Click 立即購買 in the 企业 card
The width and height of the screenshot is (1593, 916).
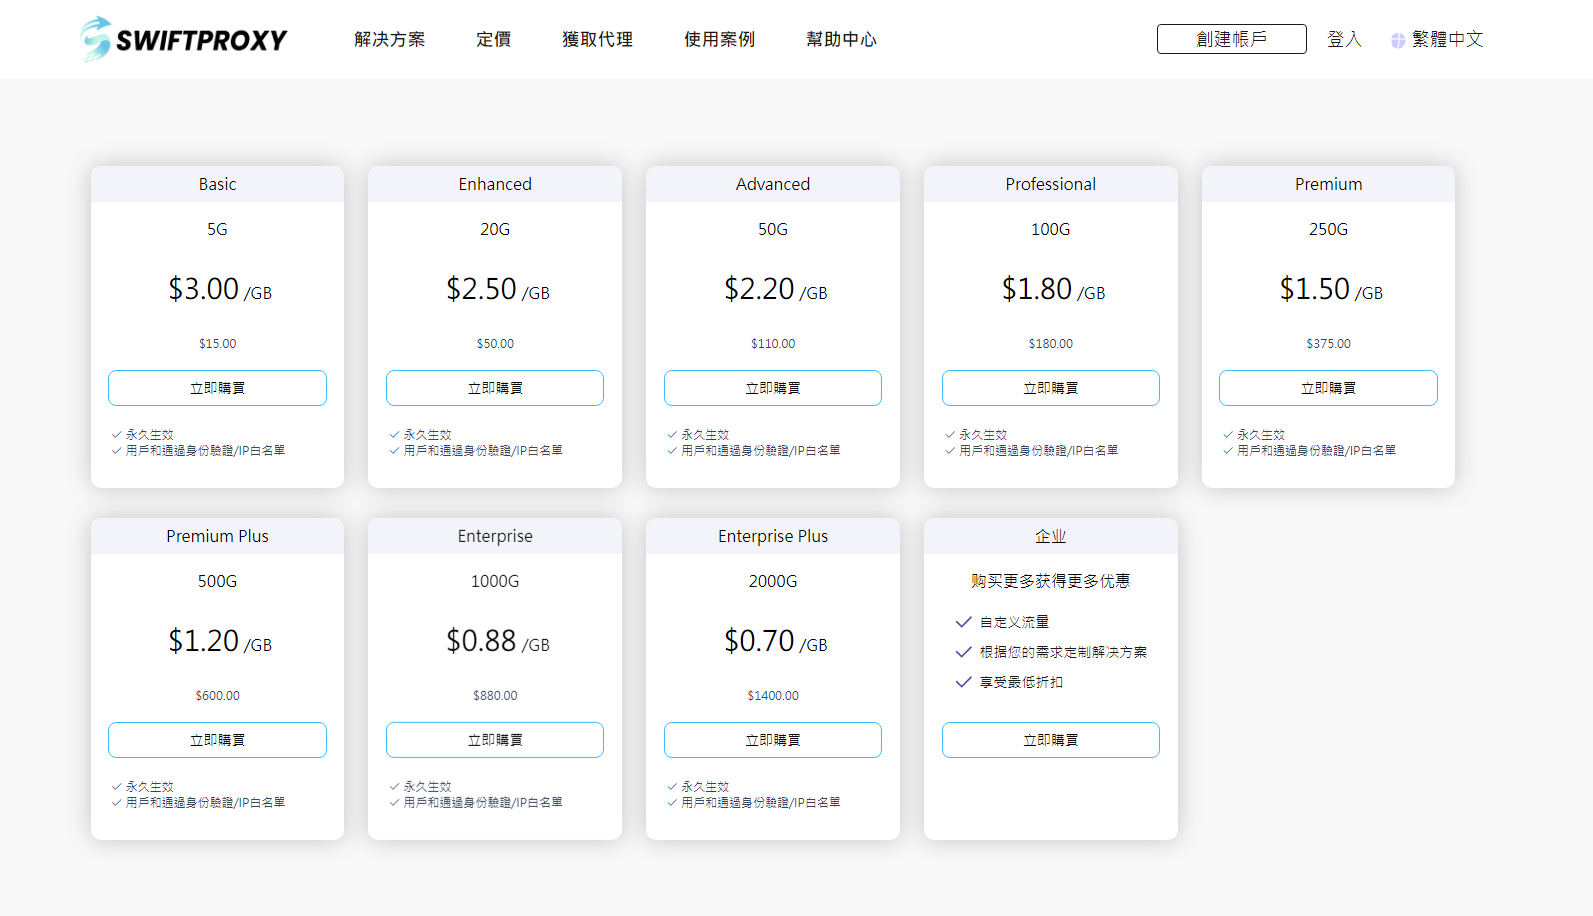click(x=1050, y=740)
